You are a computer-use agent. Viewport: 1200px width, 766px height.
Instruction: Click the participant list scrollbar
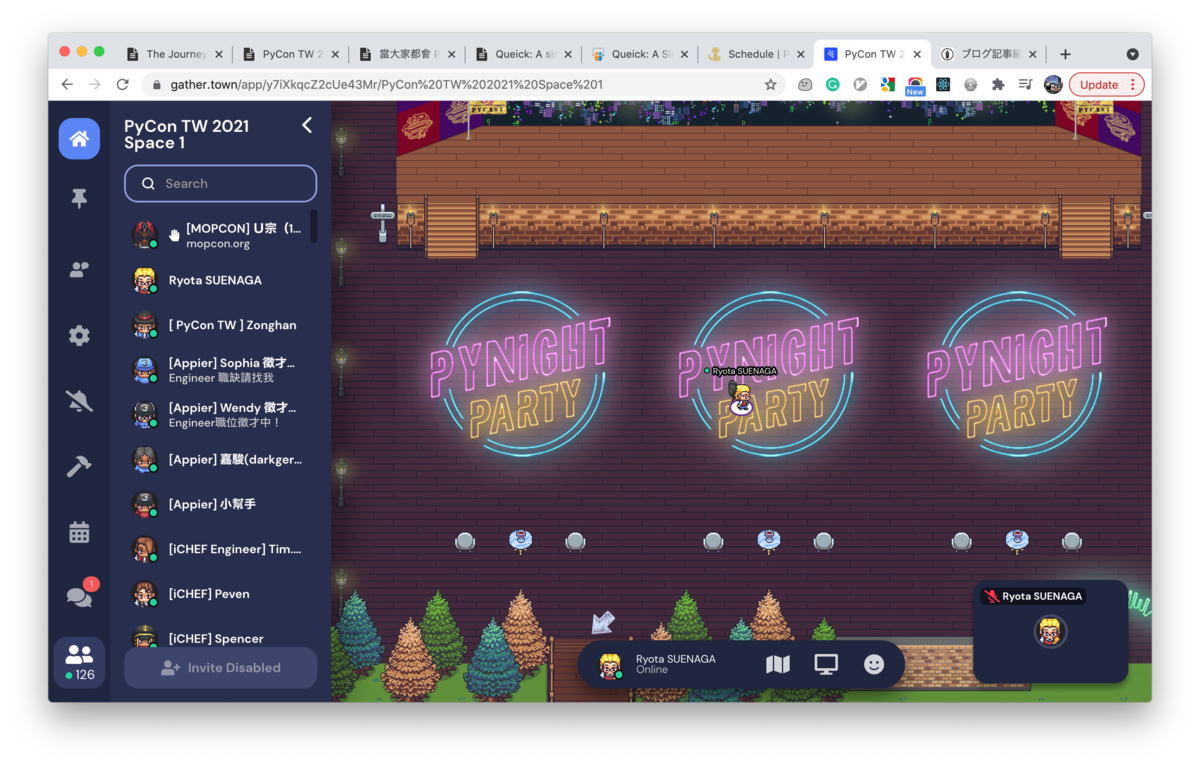314,226
